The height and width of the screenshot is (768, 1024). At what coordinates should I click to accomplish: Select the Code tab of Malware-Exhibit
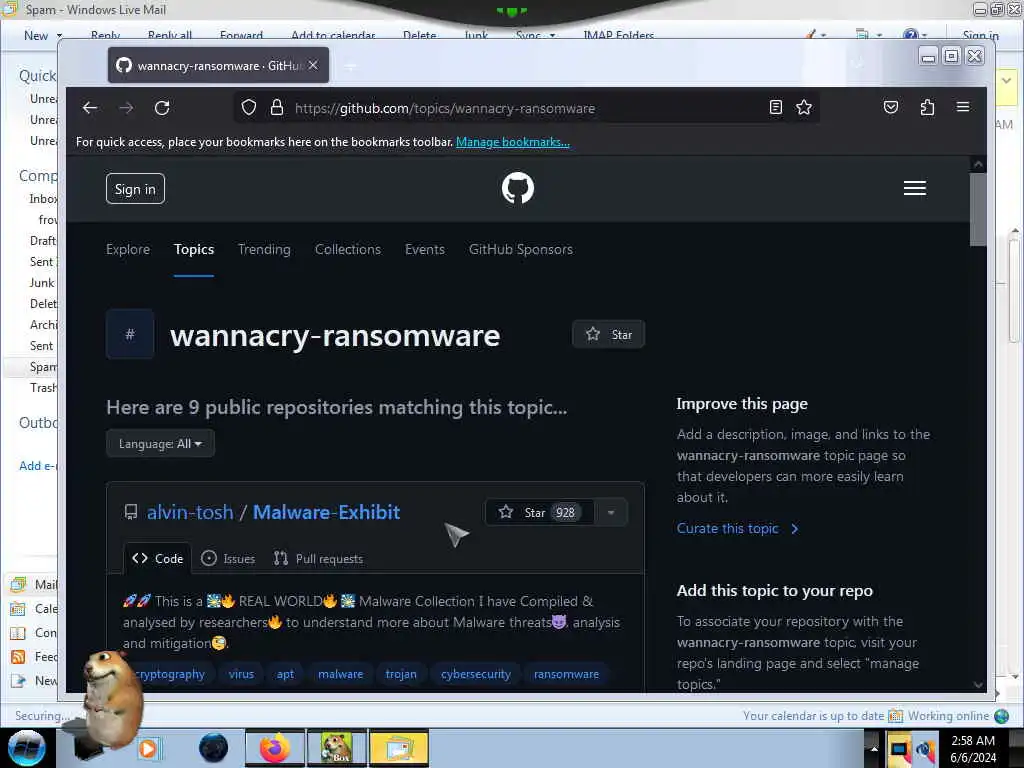point(157,558)
